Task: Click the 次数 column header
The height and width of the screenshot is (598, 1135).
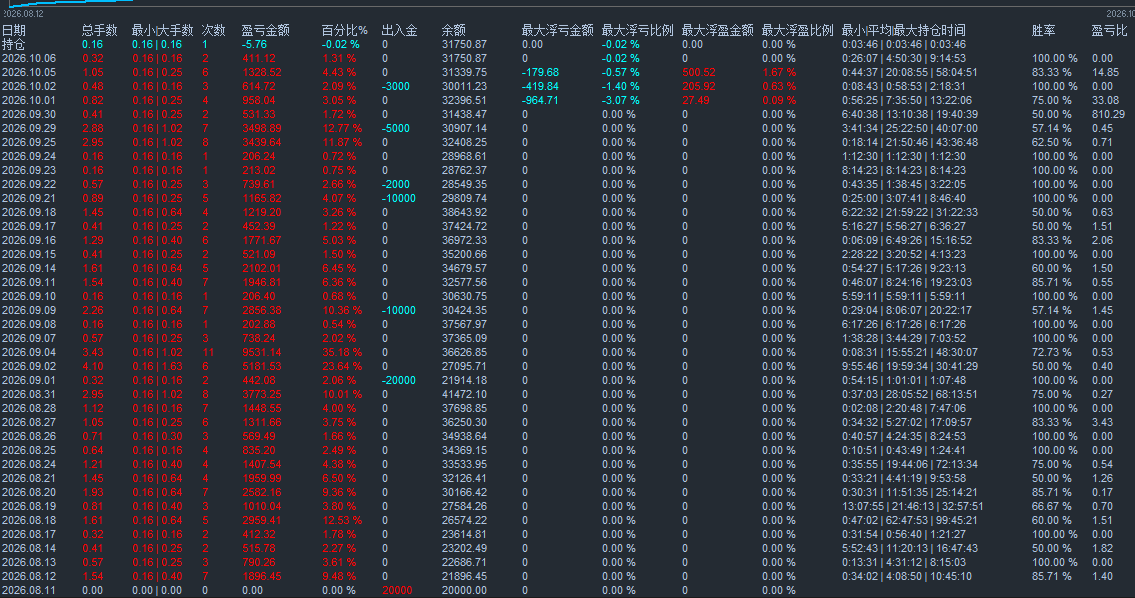Action: 213,30
